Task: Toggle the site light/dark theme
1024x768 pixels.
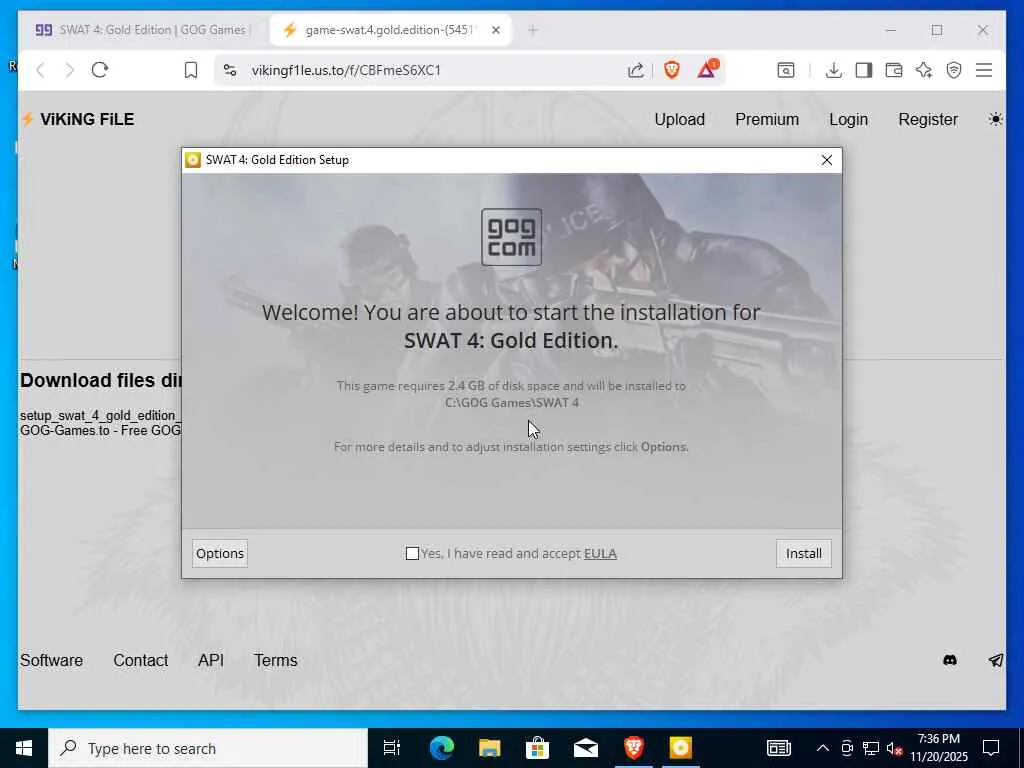Action: 995,120
